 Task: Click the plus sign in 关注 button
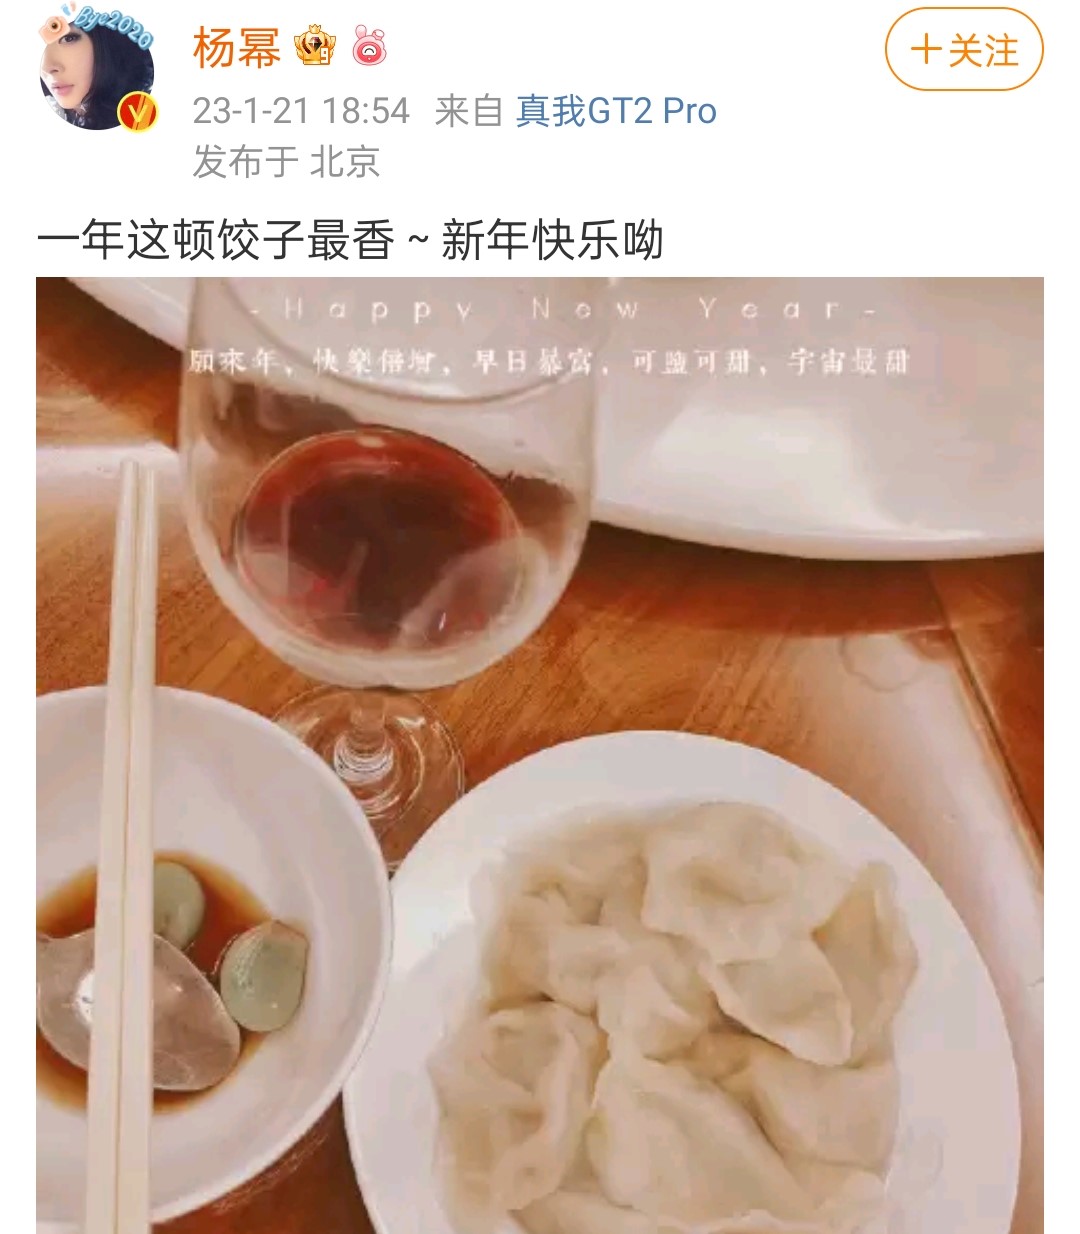[926, 50]
